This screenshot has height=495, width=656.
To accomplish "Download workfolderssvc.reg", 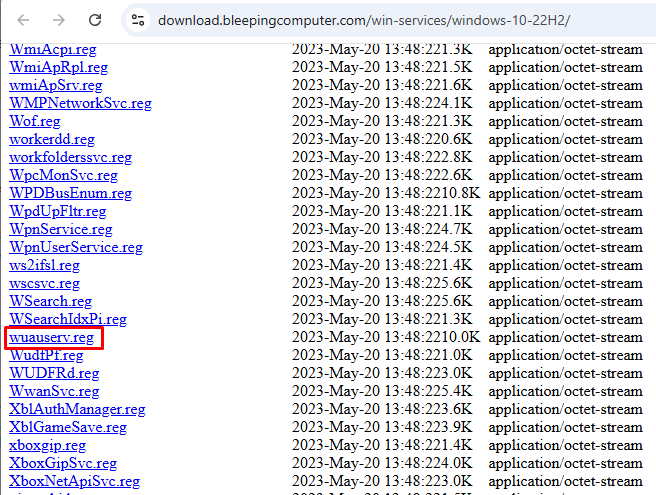I will click(70, 157).
